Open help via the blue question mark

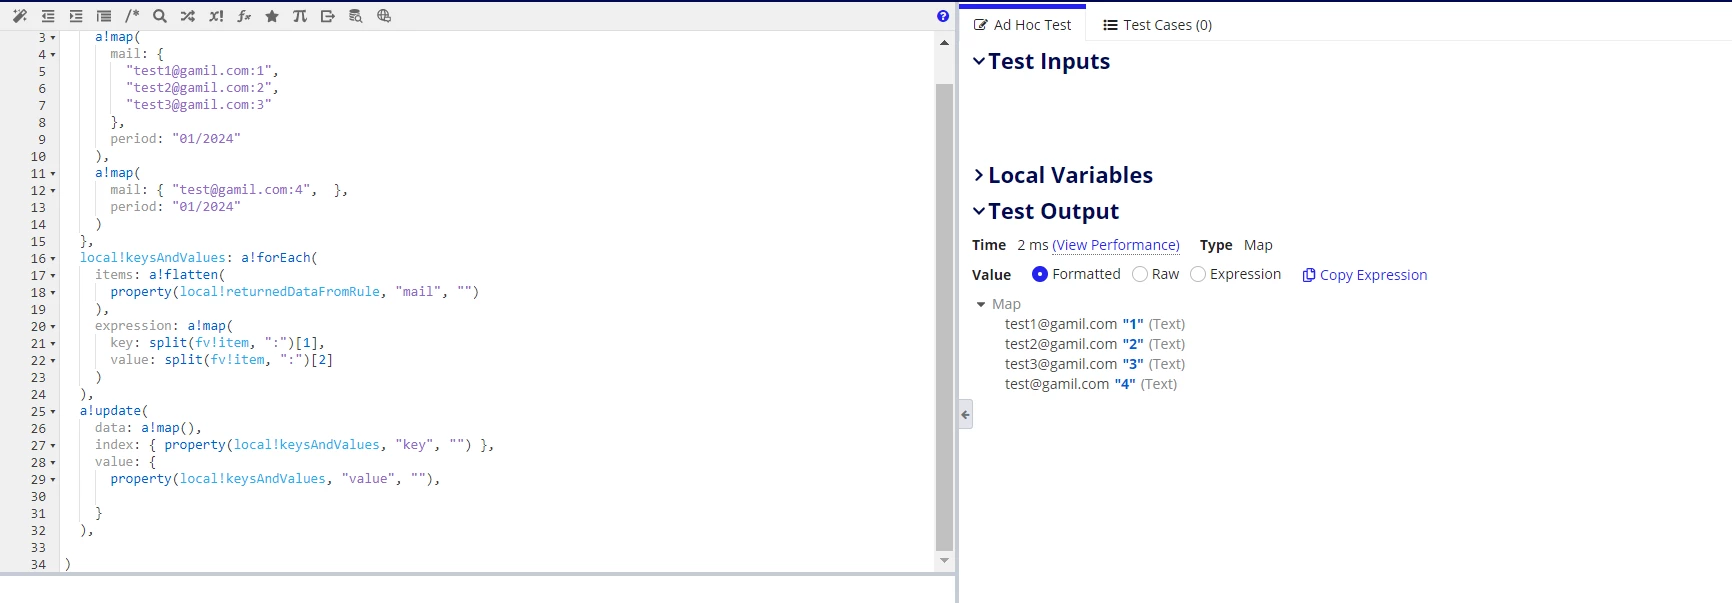coord(943,16)
